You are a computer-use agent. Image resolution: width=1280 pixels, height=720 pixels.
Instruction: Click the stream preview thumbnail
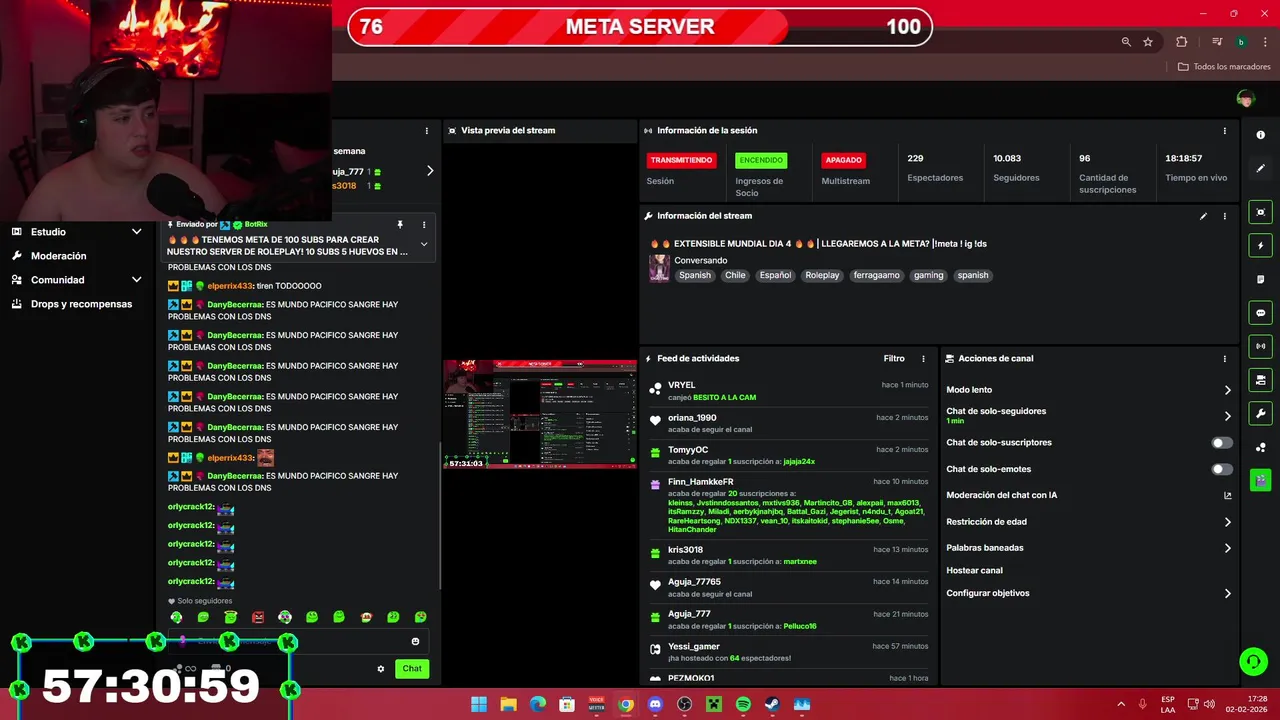pos(540,414)
